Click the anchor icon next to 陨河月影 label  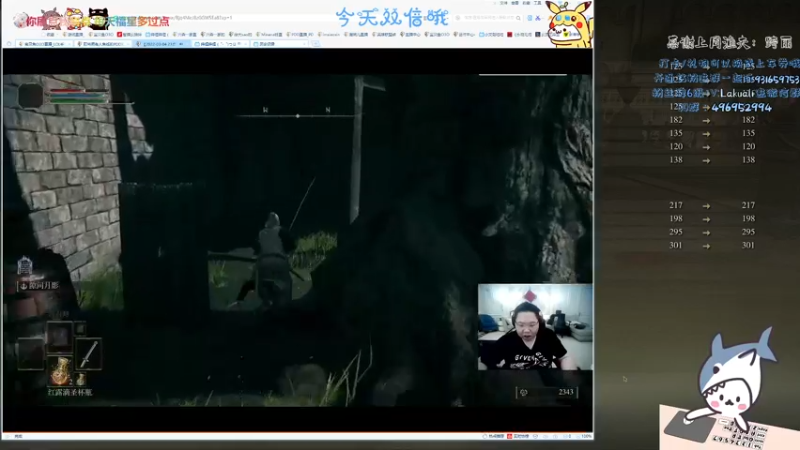coord(23,286)
